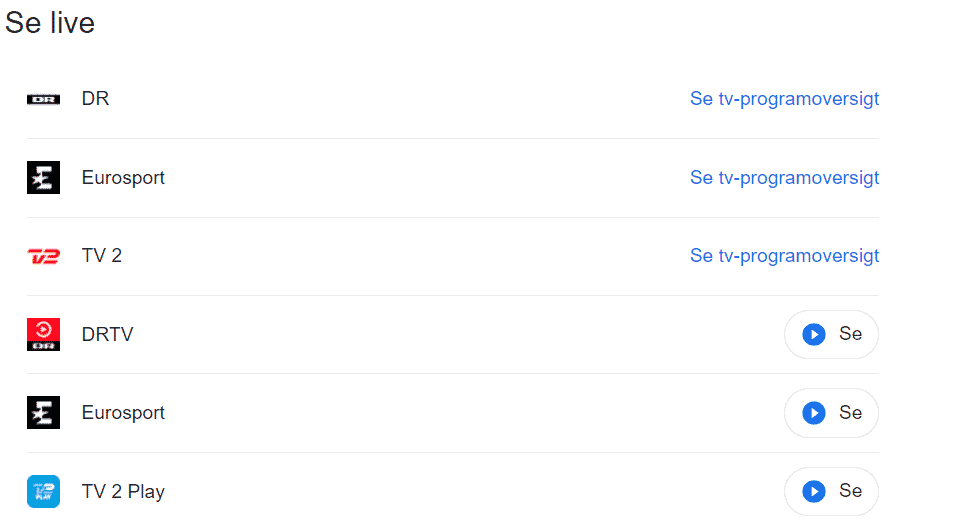Click Eurosport logo in the Se button row
Viewport: 970px width, 526px height.
click(x=43, y=413)
